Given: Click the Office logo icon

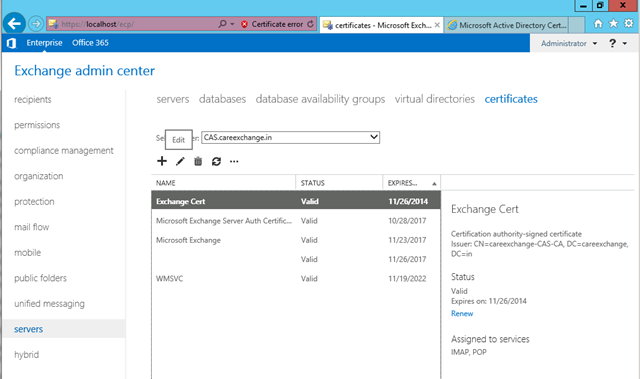Looking at the screenshot, I should [11, 43].
